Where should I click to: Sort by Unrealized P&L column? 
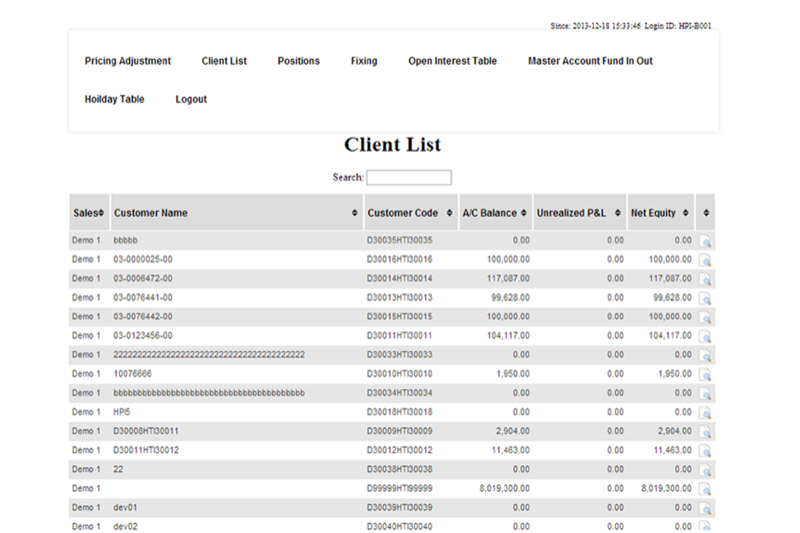(x=580, y=213)
